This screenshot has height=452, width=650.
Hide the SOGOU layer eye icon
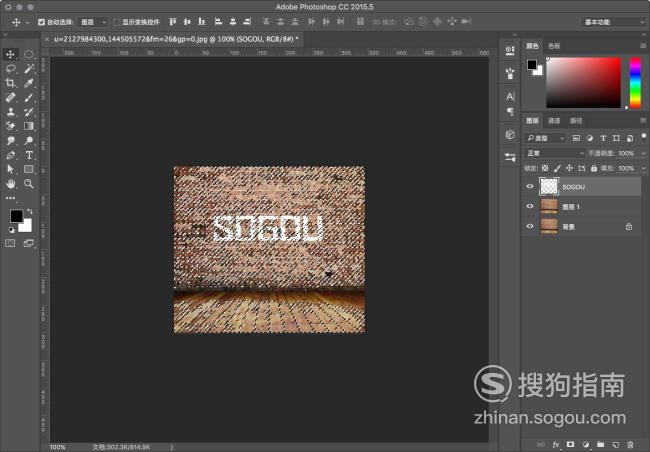[530, 187]
